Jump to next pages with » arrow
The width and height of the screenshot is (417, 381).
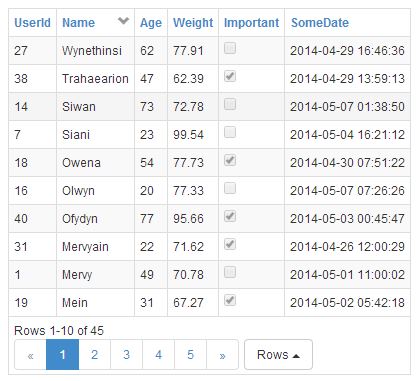coord(222,355)
